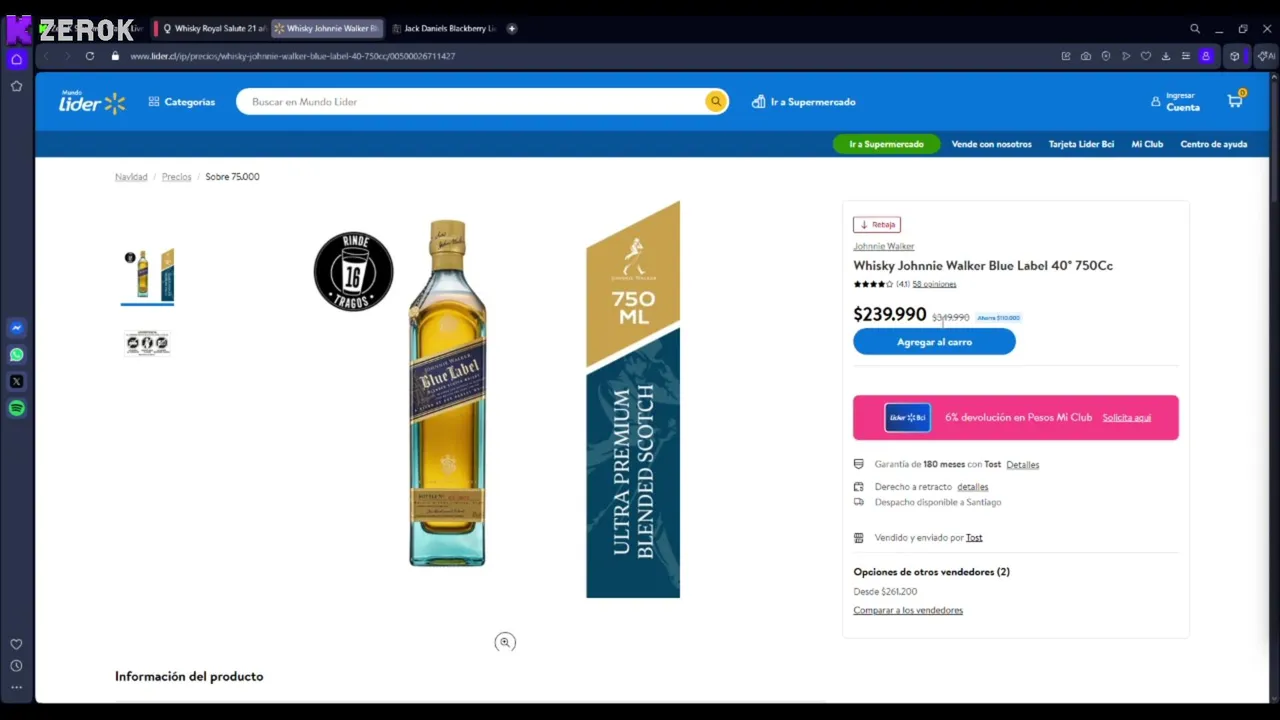1280x720 pixels.
Task: Open WhatsApp in the browser sidebar
Action: pos(16,355)
